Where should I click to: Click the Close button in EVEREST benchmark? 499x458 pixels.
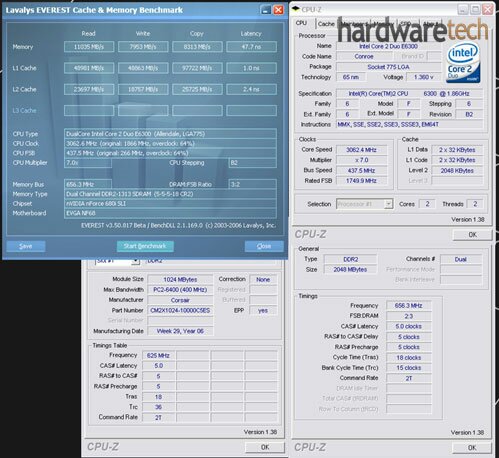click(264, 246)
